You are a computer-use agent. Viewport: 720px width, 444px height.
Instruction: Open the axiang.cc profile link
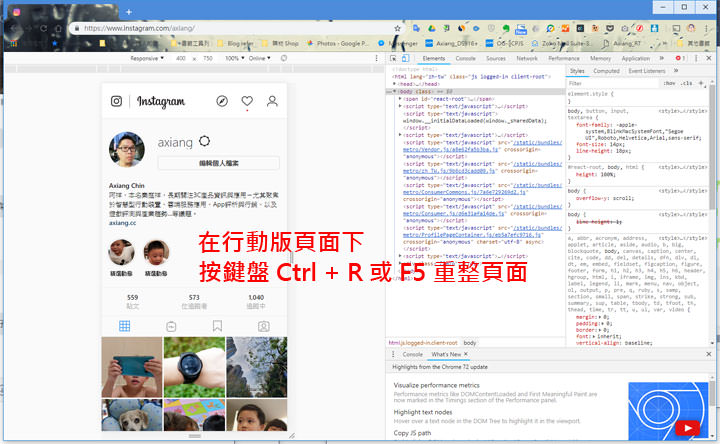[x=122, y=223]
